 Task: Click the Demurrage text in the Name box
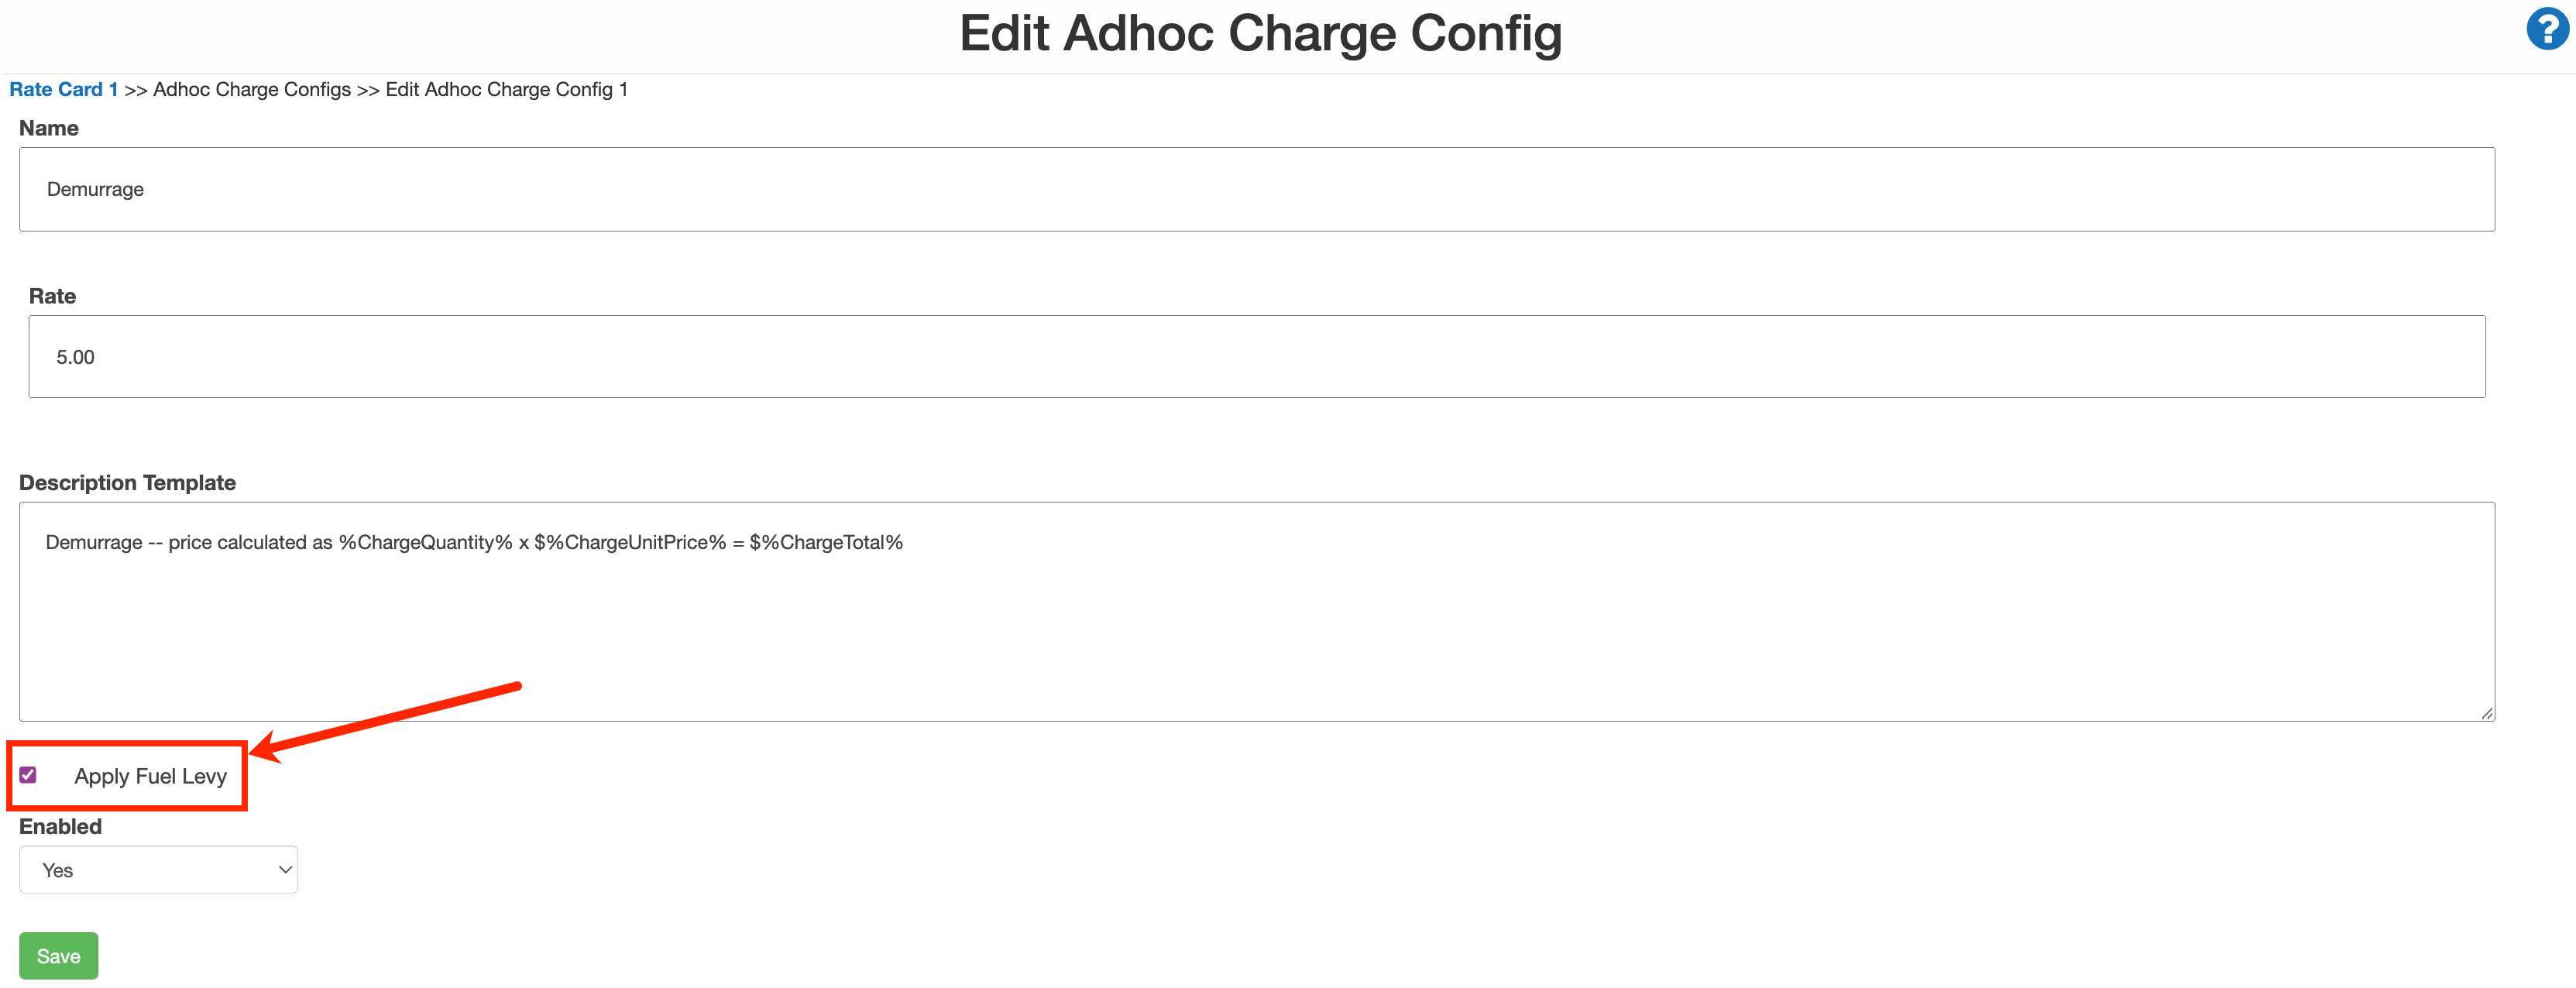pos(95,189)
